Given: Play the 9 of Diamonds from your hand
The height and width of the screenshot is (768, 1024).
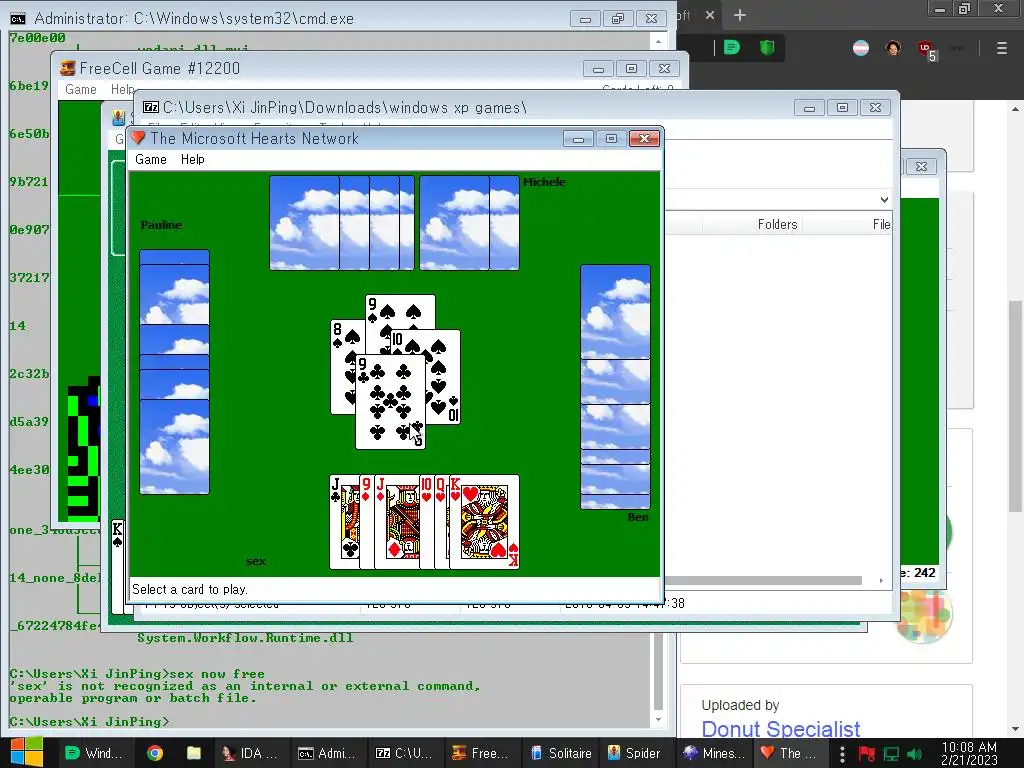Looking at the screenshot, I should (x=366, y=522).
